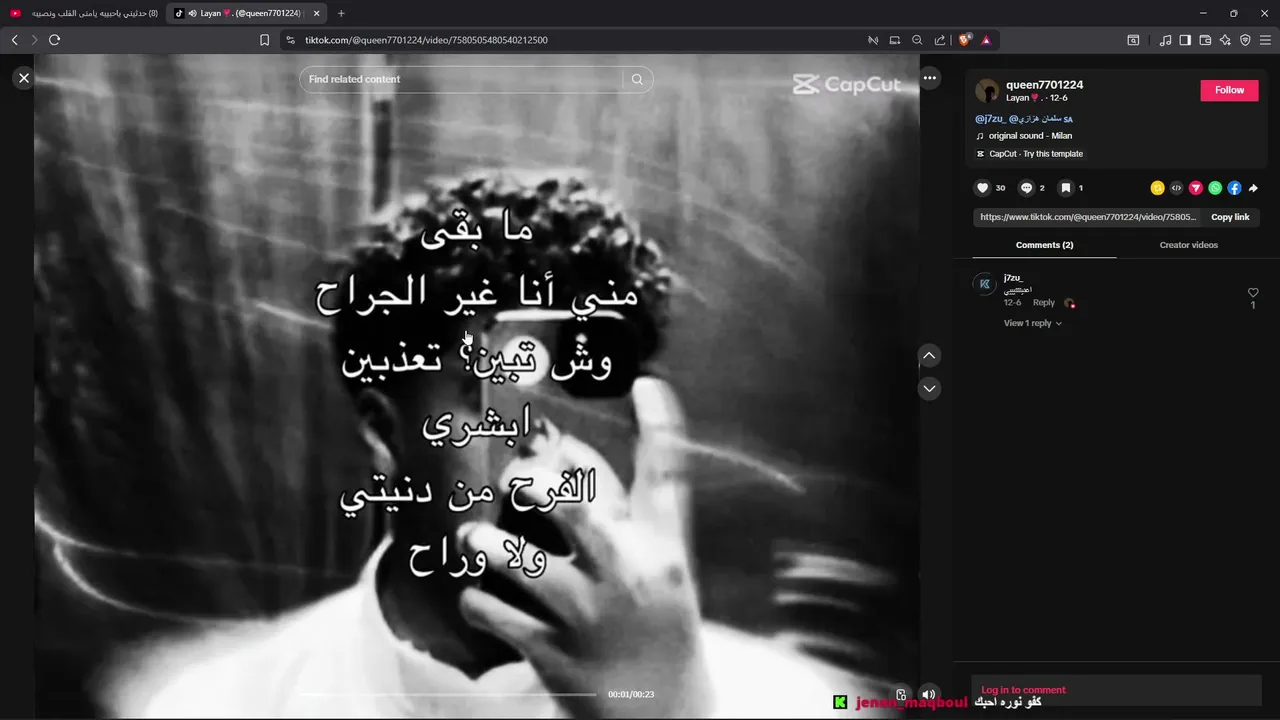Switch to Creator videos tab
Screen dimensions: 1280x720
1188,245
